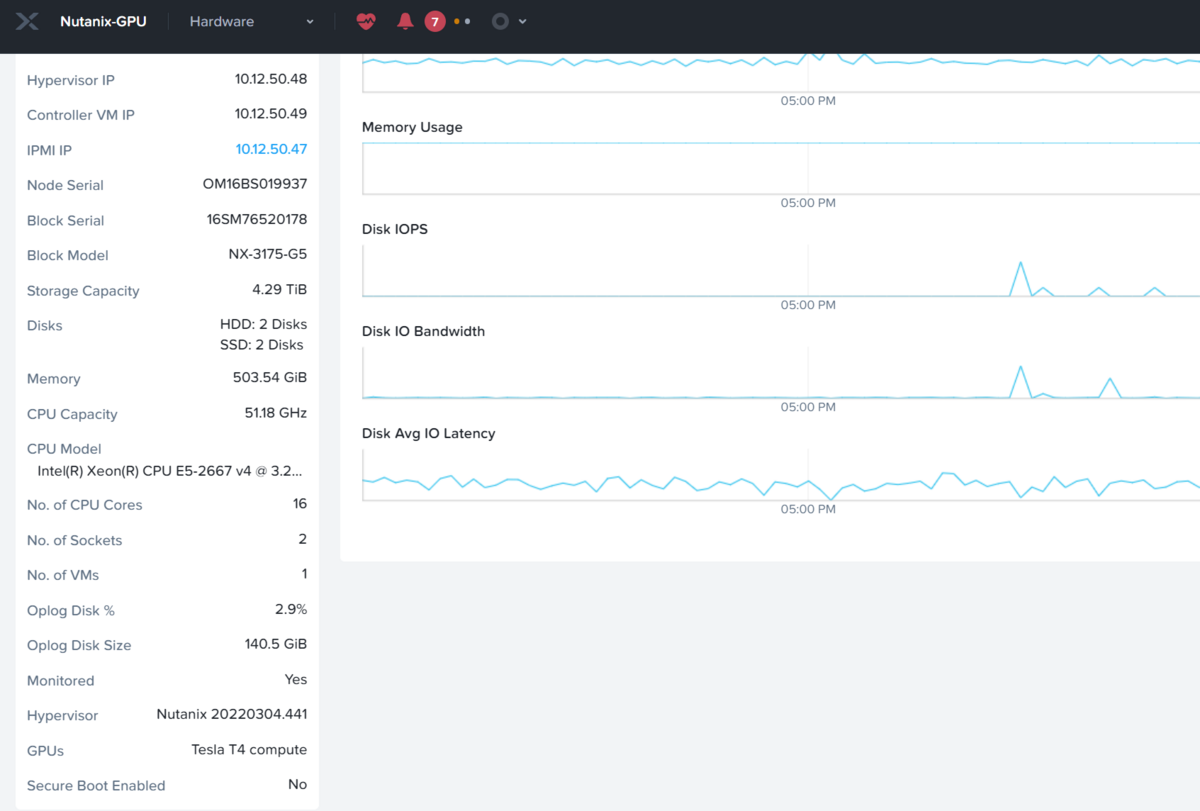The height and width of the screenshot is (811, 1200).
Task: Open the IPMI IP link 10.12.50.47
Action: pos(271,149)
